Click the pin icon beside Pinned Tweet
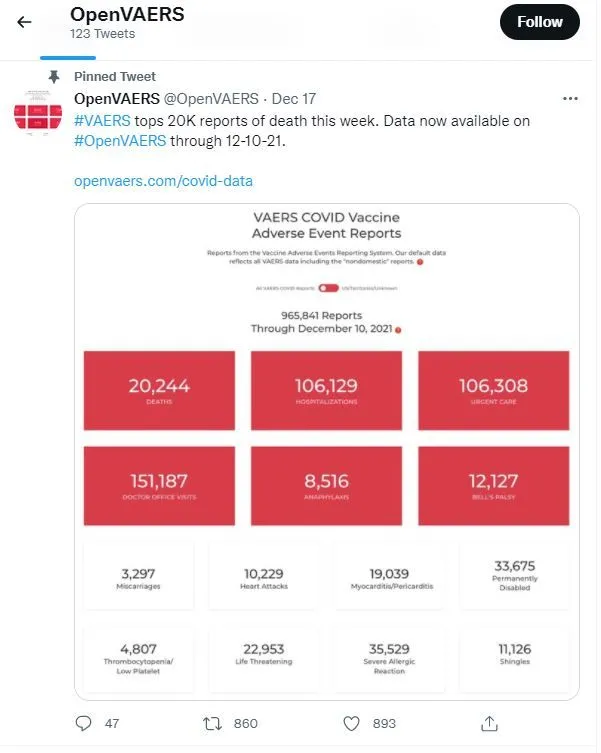 coord(53,77)
